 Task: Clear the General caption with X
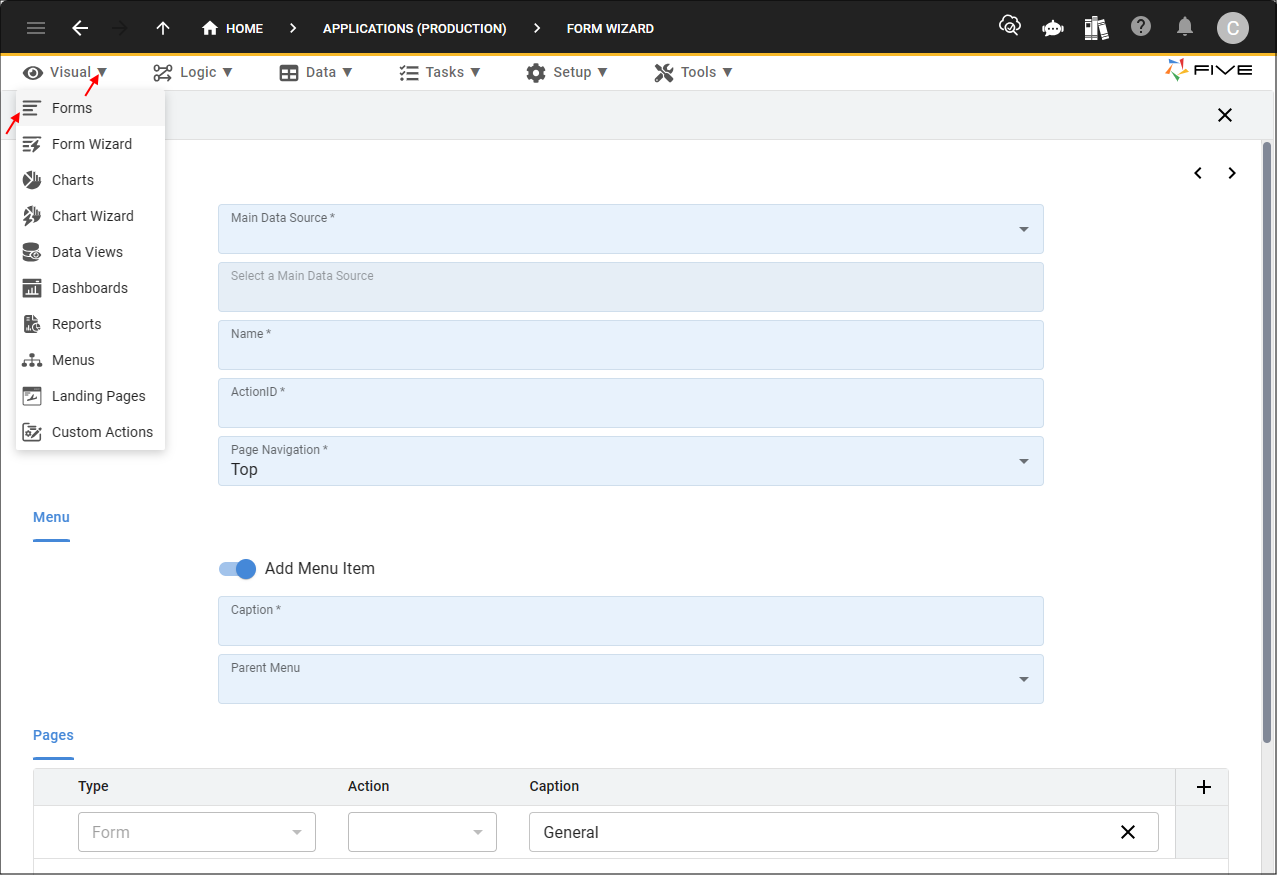coord(1128,832)
